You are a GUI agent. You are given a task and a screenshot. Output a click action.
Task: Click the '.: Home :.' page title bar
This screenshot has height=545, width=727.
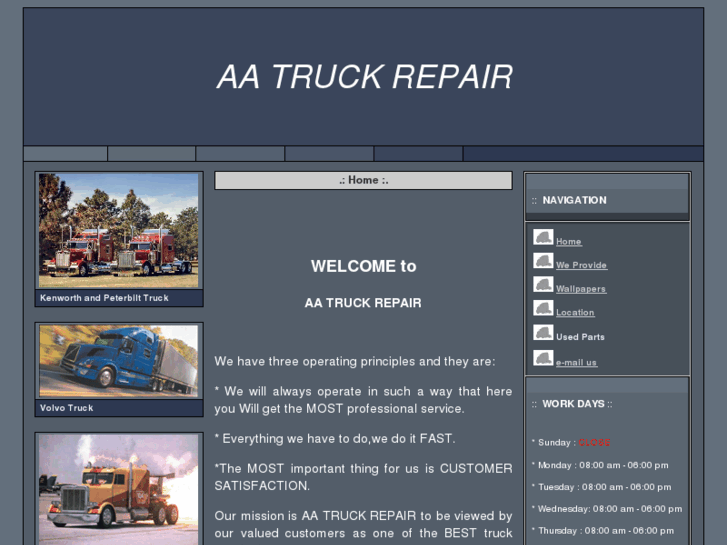coord(364,180)
